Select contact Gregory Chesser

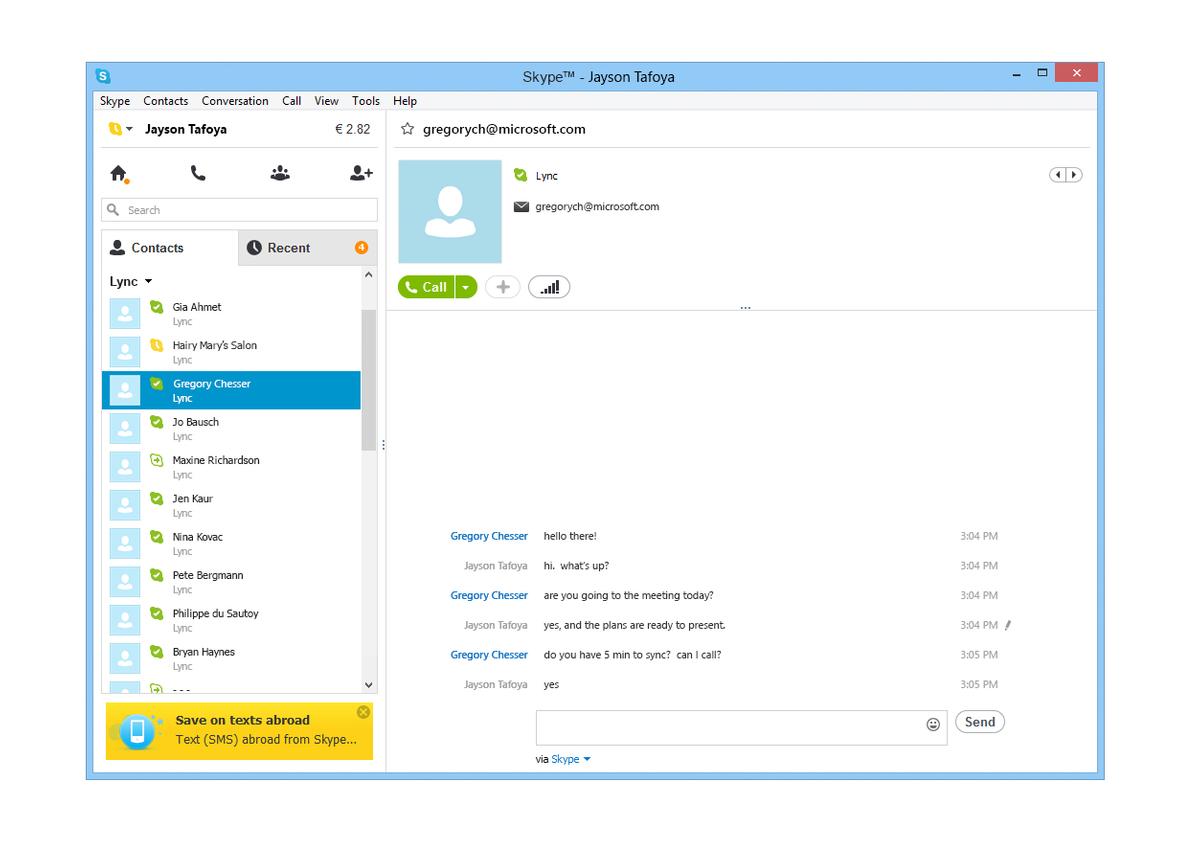tap(231, 390)
